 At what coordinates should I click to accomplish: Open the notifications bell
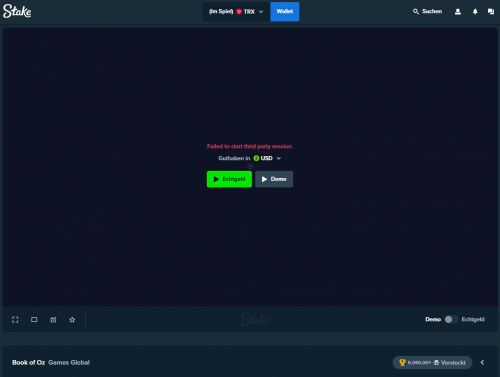coord(475,12)
